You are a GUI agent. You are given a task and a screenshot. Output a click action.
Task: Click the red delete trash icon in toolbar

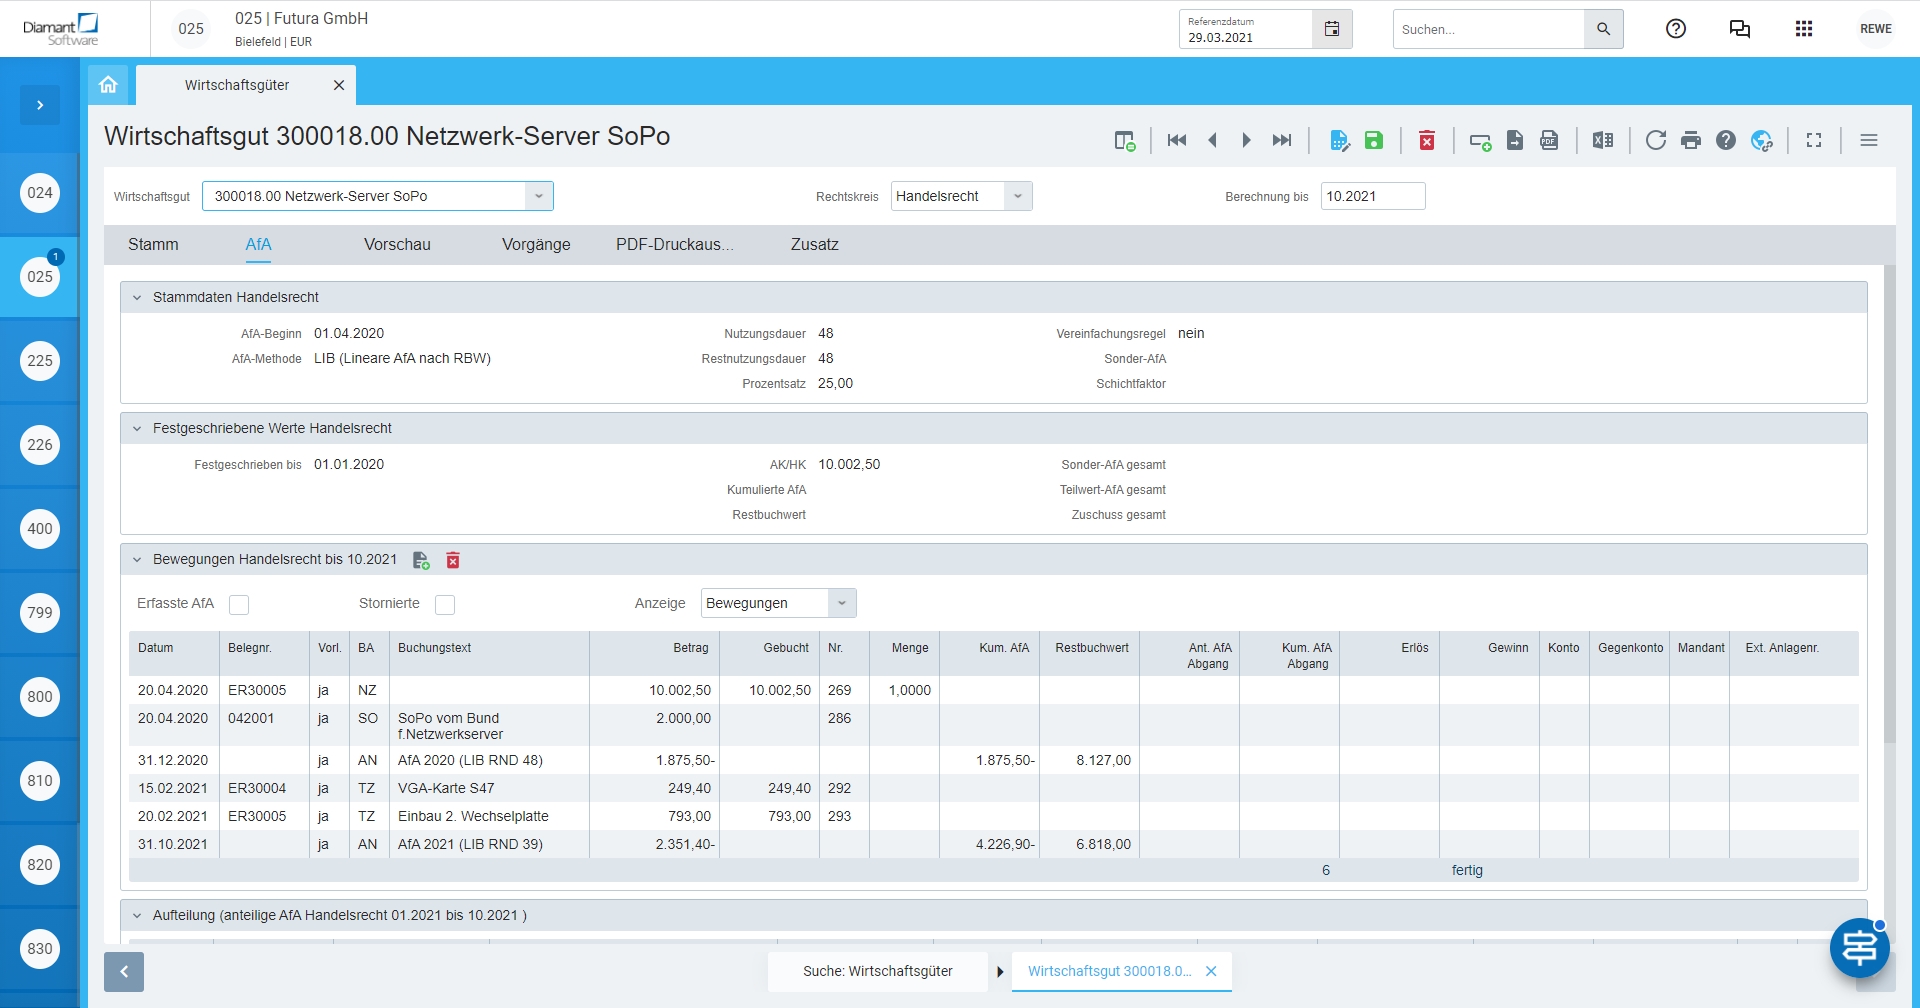(x=1427, y=140)
